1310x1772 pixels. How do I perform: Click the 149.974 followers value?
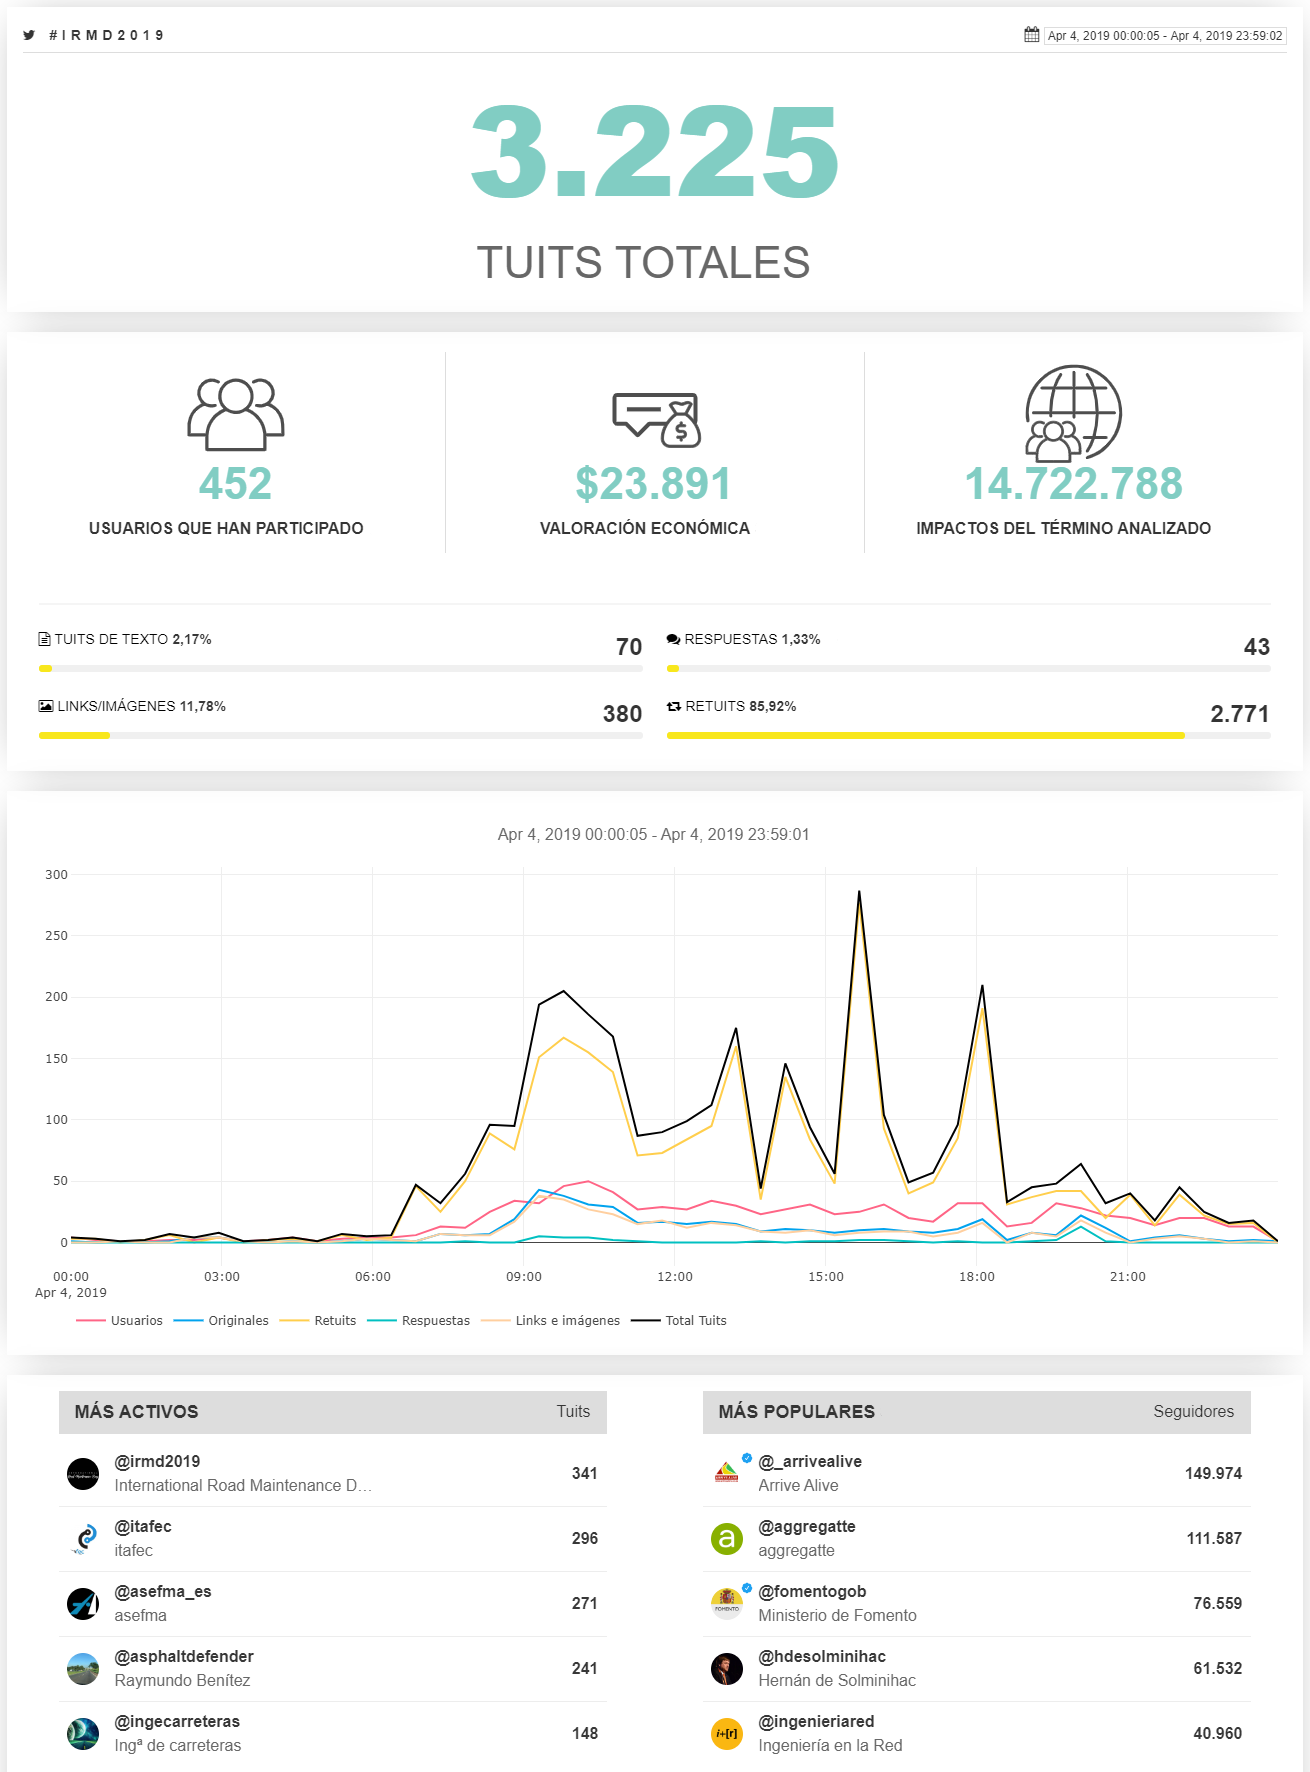[1213, 1474]
